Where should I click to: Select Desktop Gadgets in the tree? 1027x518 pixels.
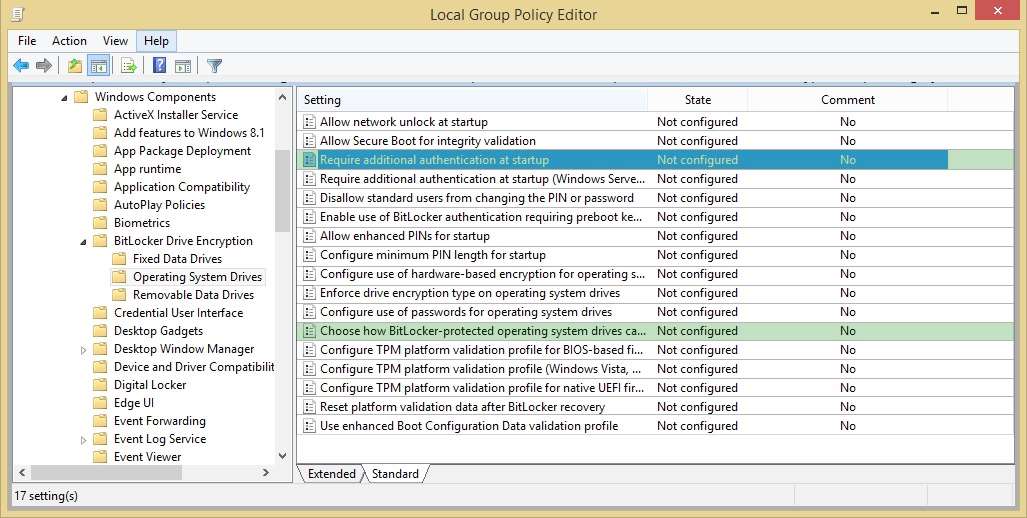click(159, 331)
